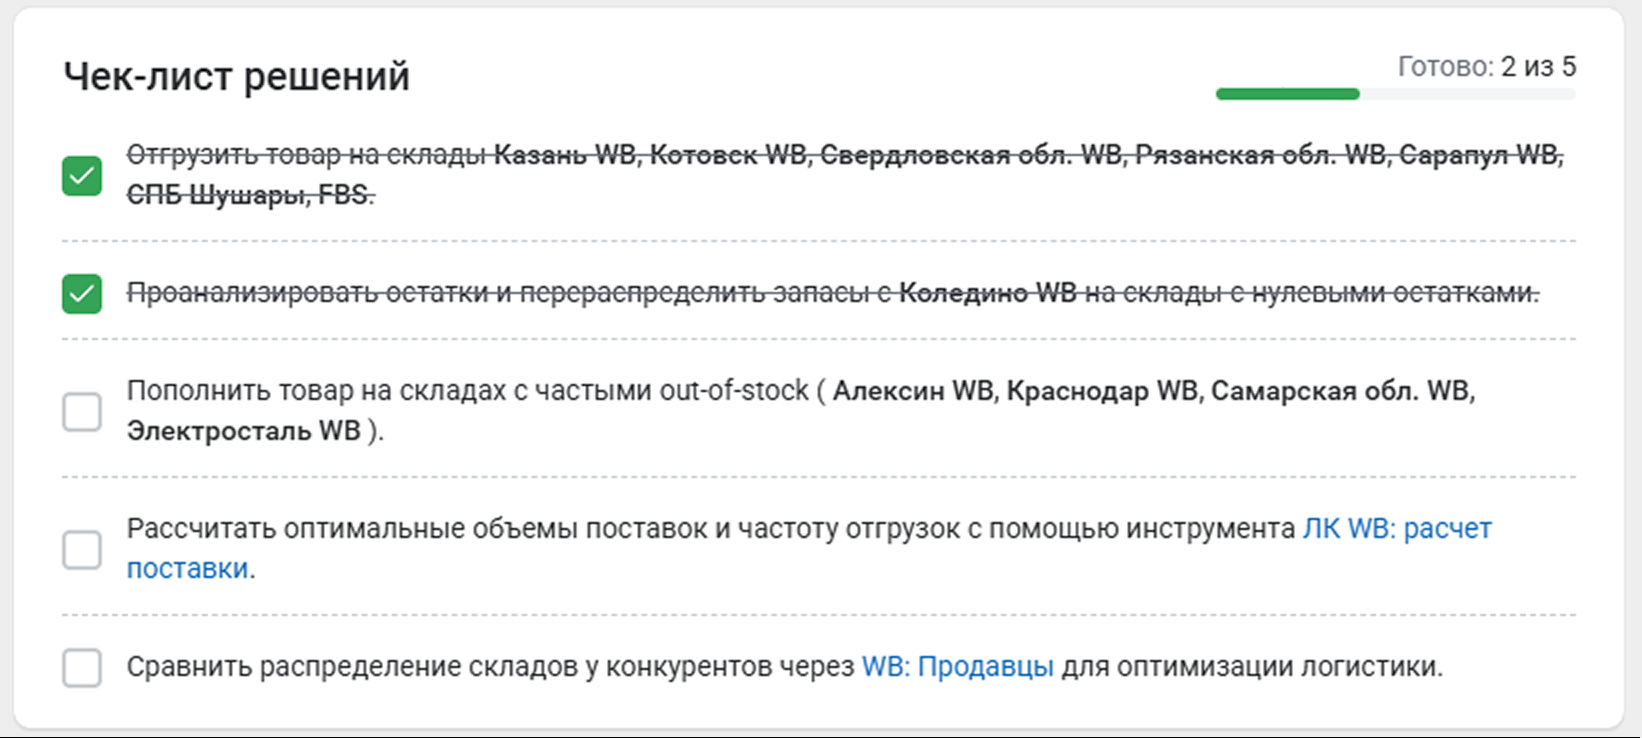Tick the 'Пополнить товар на складах' checkbox

(82, 411)
